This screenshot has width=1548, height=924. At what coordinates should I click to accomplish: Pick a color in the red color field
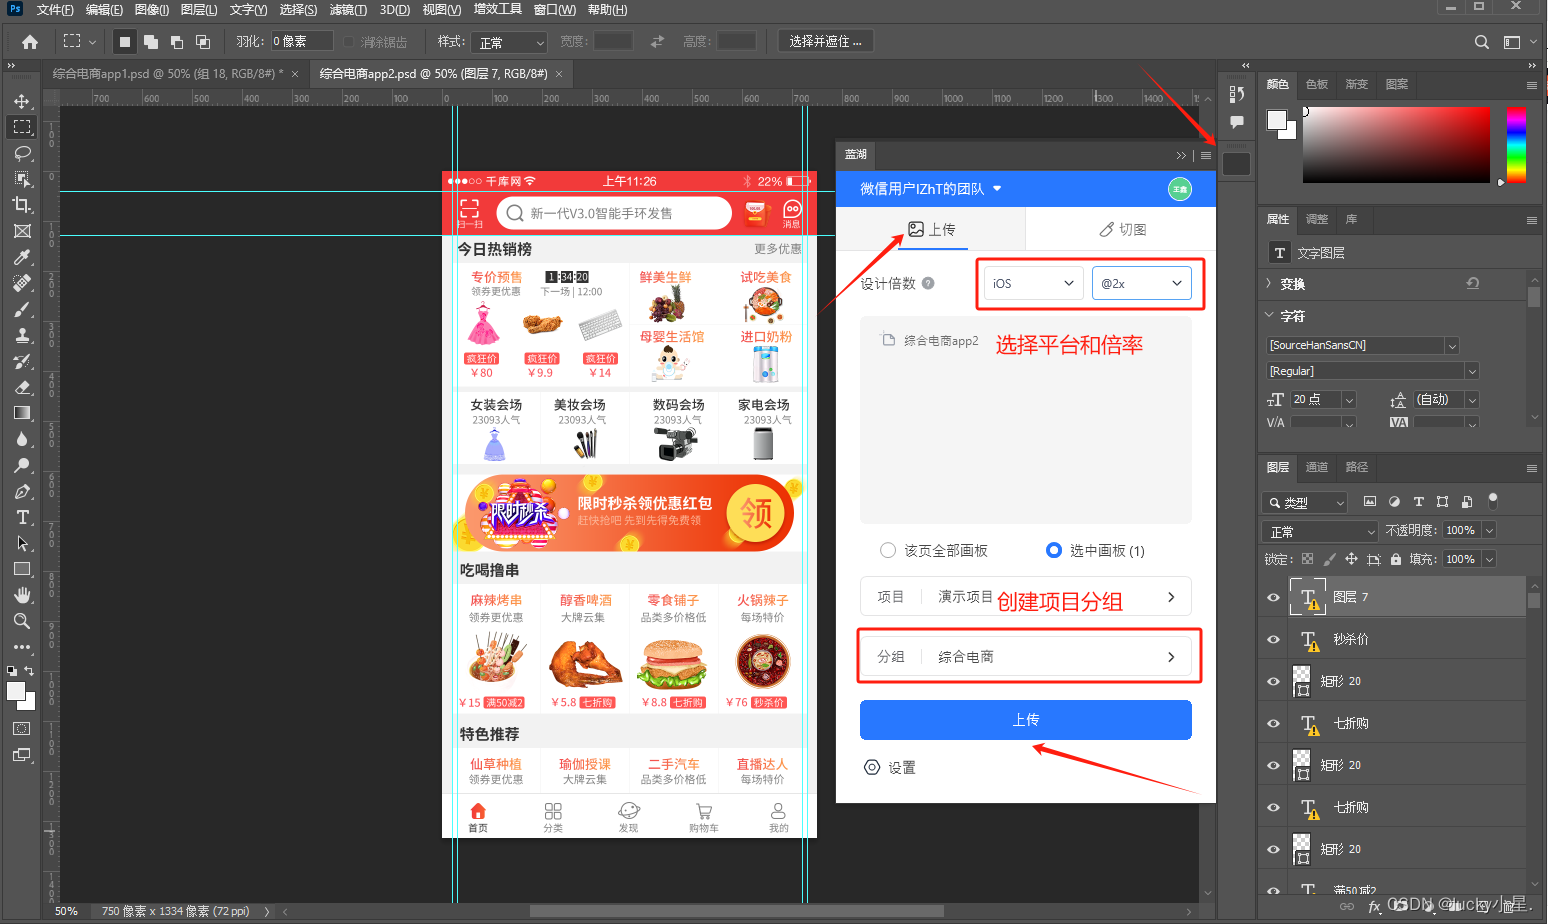1396,146
